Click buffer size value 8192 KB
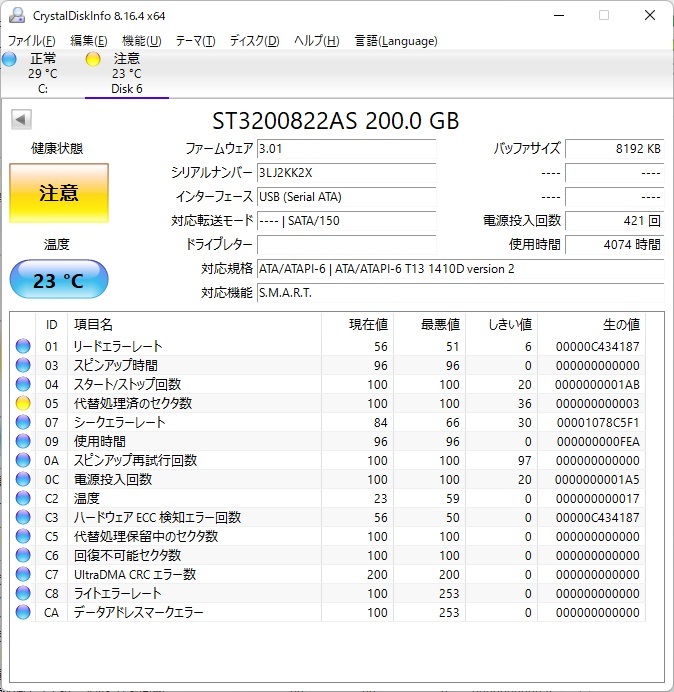674x692 pixels. (x=614, y=149)
